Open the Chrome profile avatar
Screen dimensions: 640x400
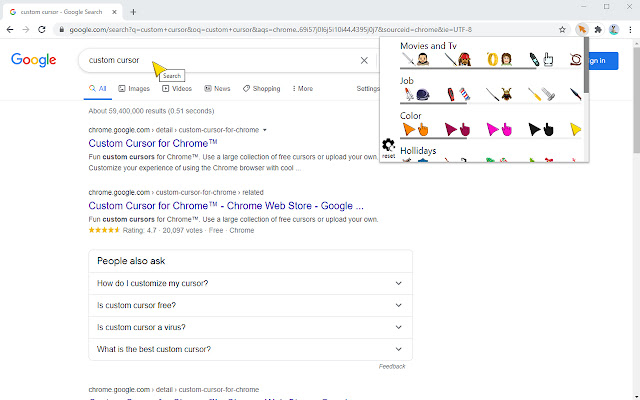tap(613, 29)
